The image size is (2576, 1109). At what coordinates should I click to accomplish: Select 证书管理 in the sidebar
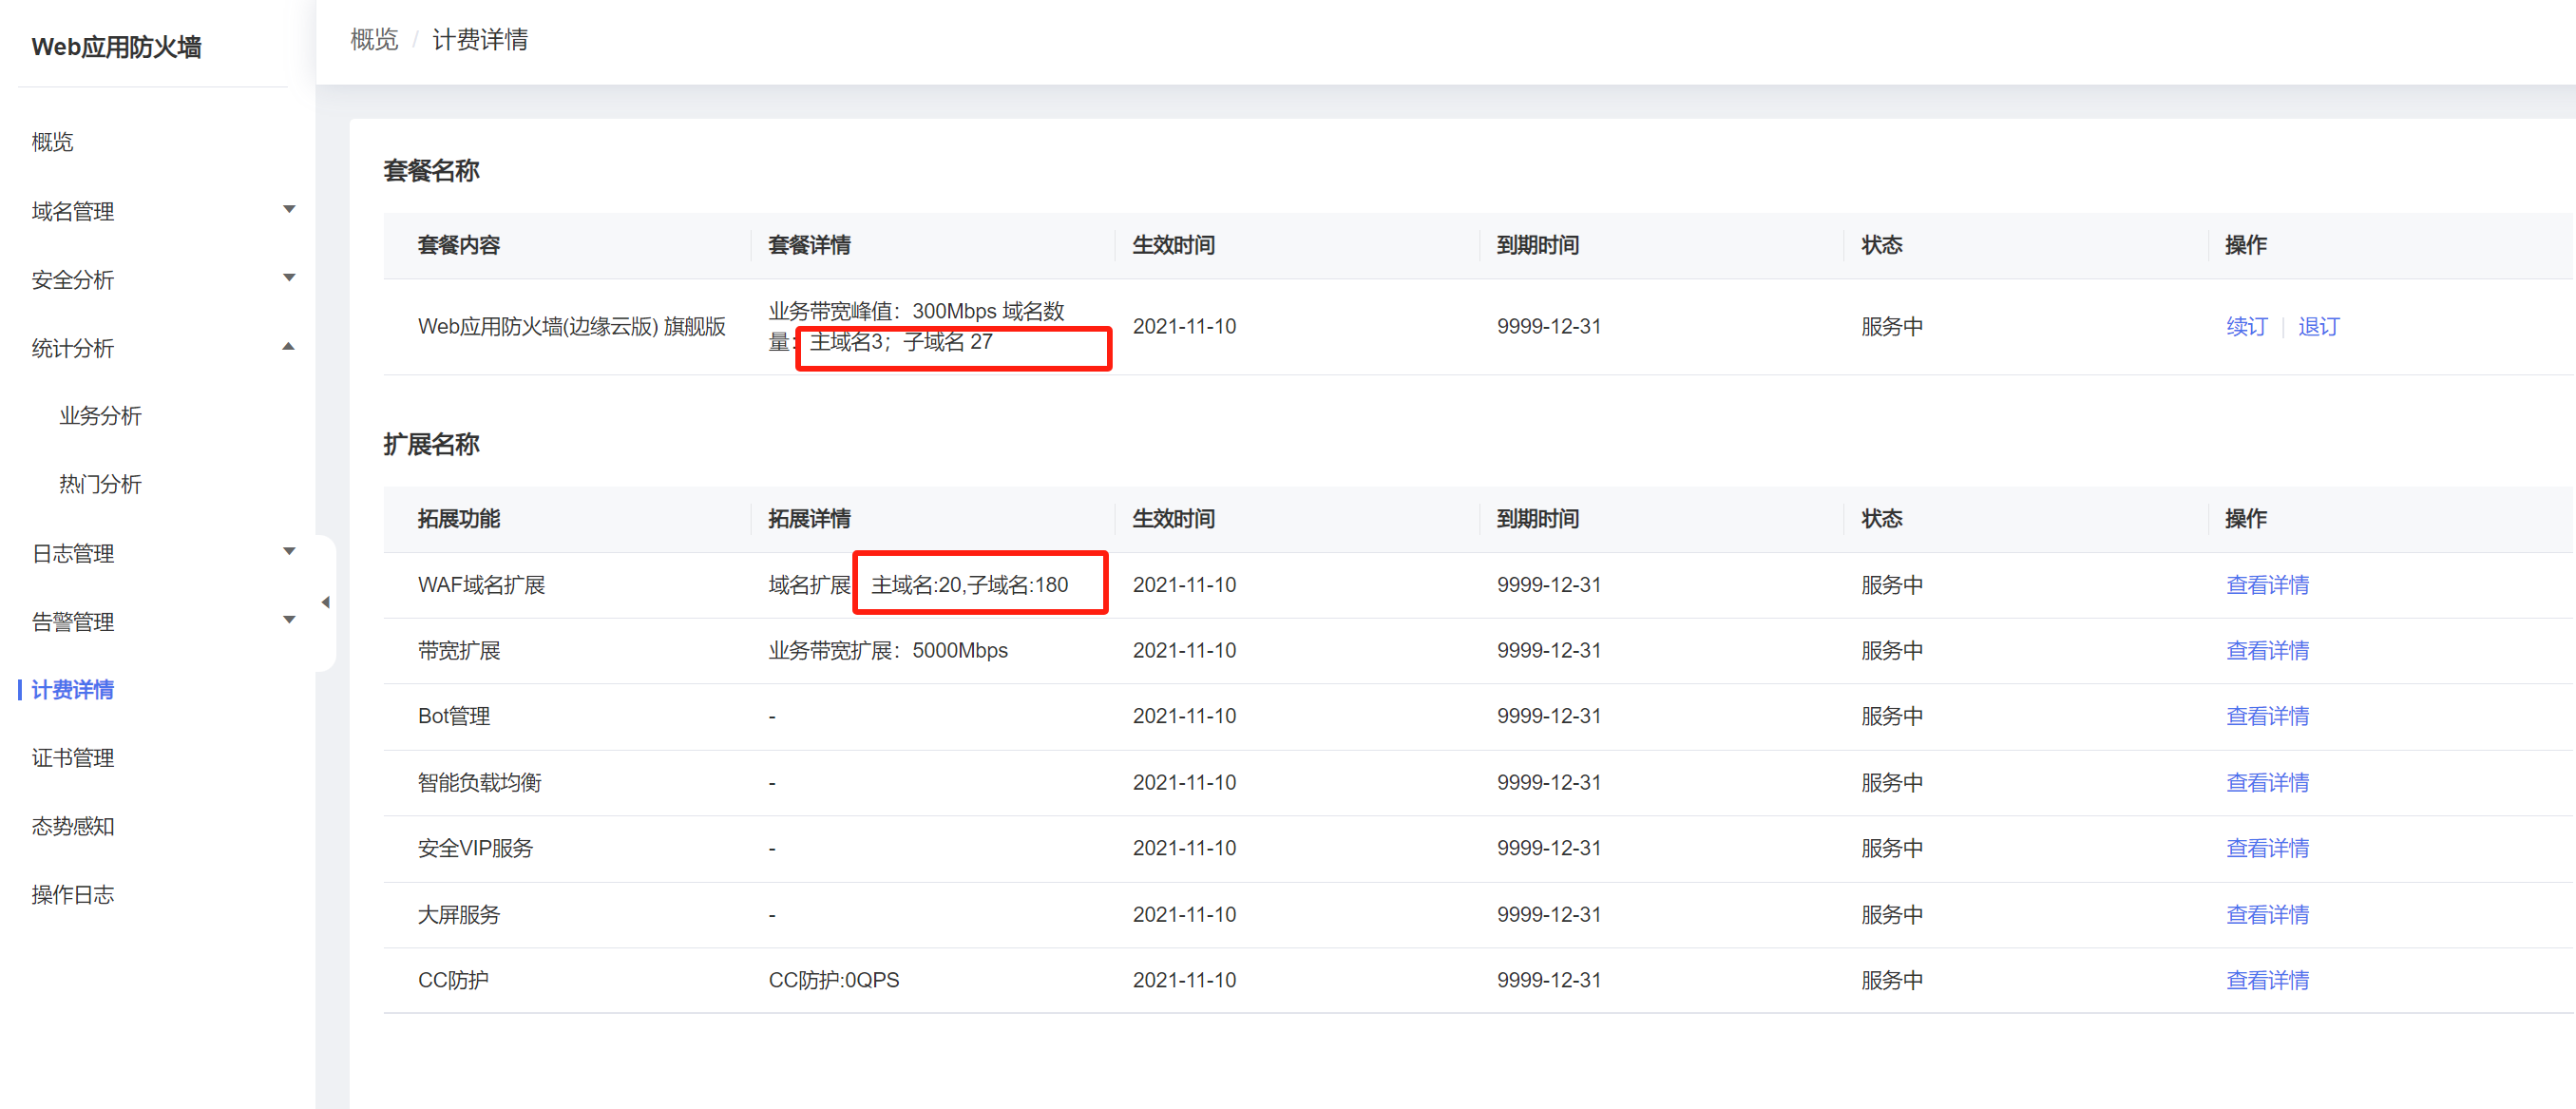(72, 758)
